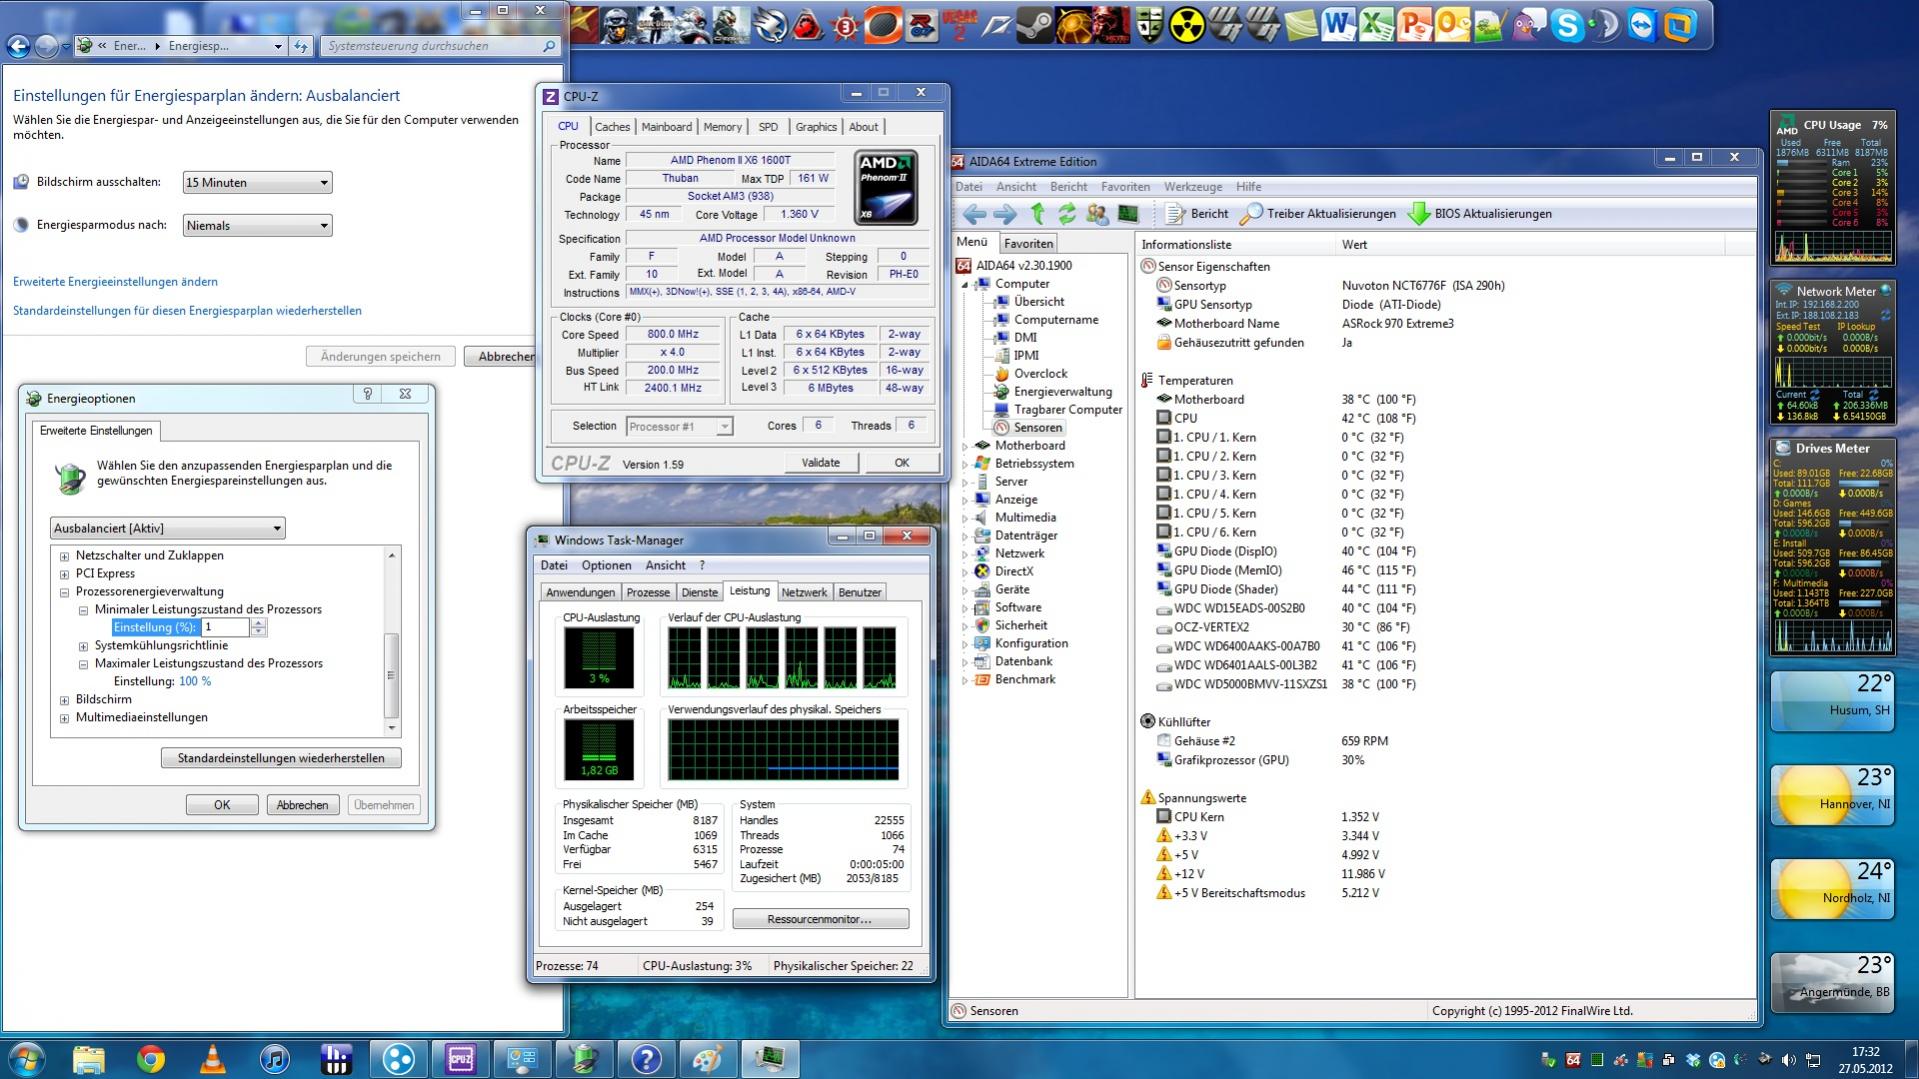Switch to the Favoriten tab in AIDA64
The image size is (1919, 1079).
[1028, 243]
